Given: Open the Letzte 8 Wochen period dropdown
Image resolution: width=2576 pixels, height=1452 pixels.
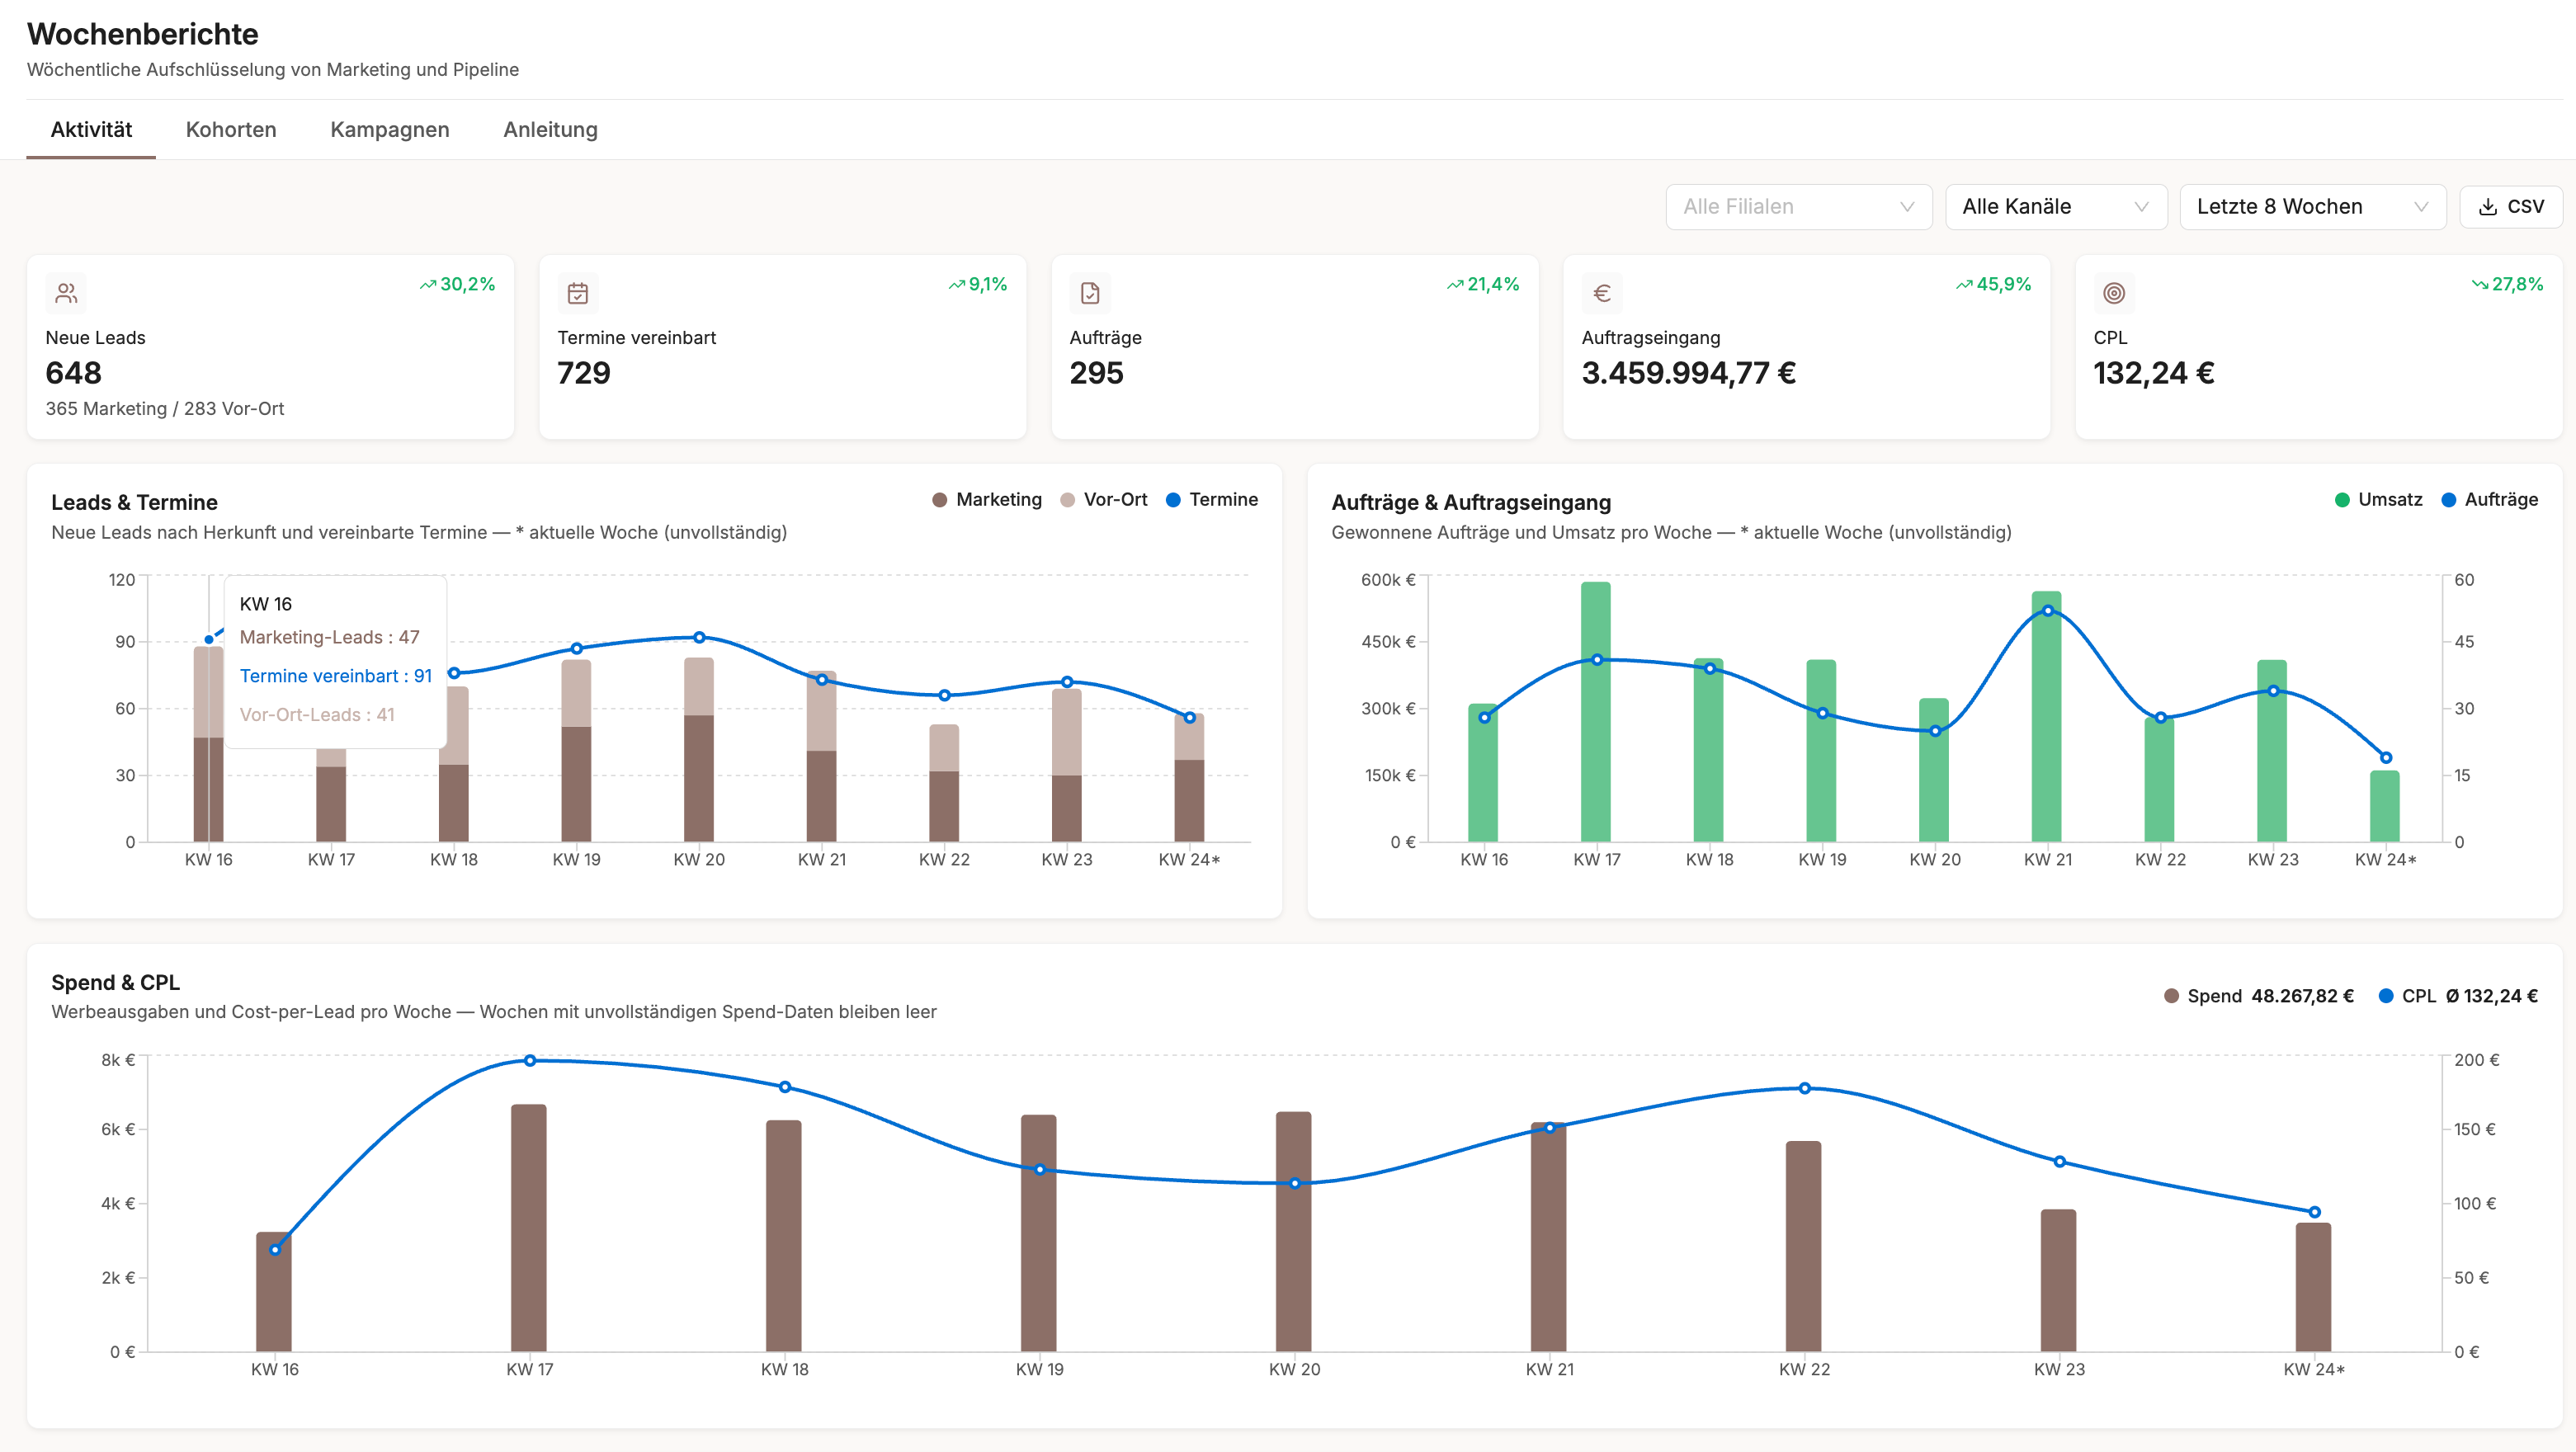Looking at the screenshot, I should tap(2312, 207).
